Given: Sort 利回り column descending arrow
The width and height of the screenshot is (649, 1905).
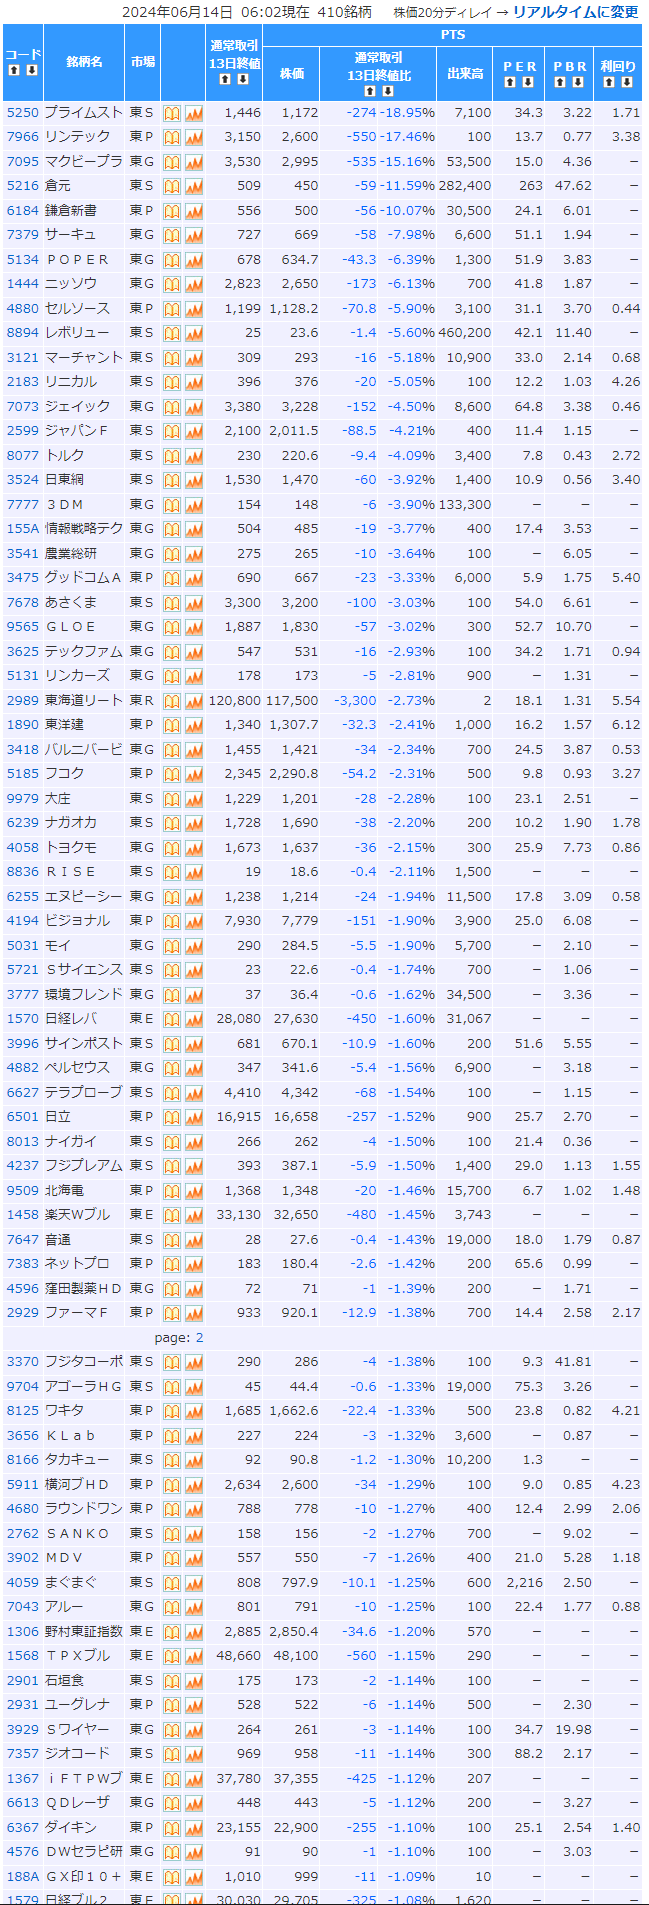Looking at the screenshot, I should [x=627, y=82].
